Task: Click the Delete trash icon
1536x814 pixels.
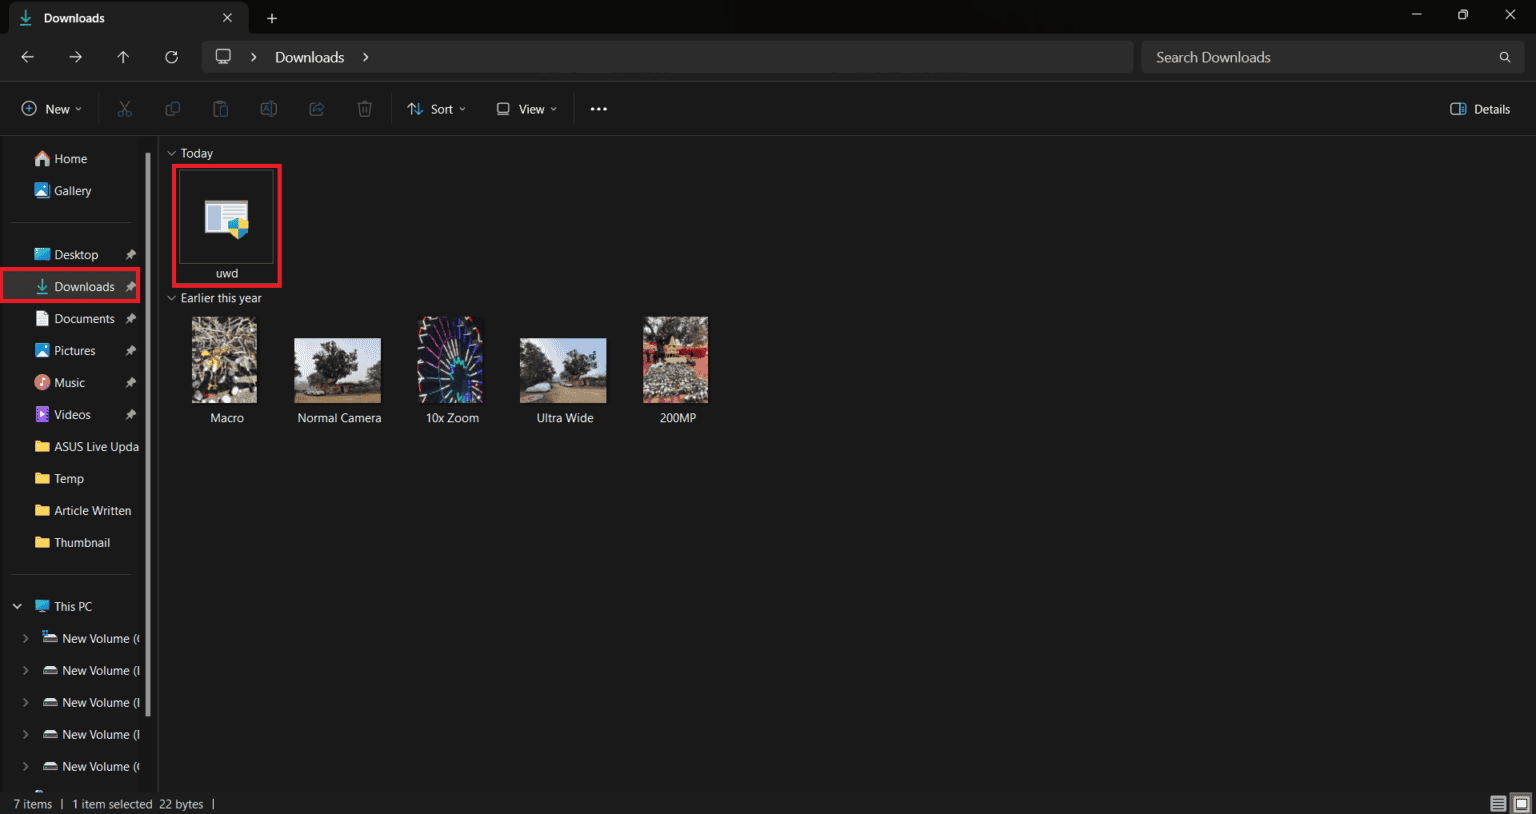Action: click(x=365, y=109)
